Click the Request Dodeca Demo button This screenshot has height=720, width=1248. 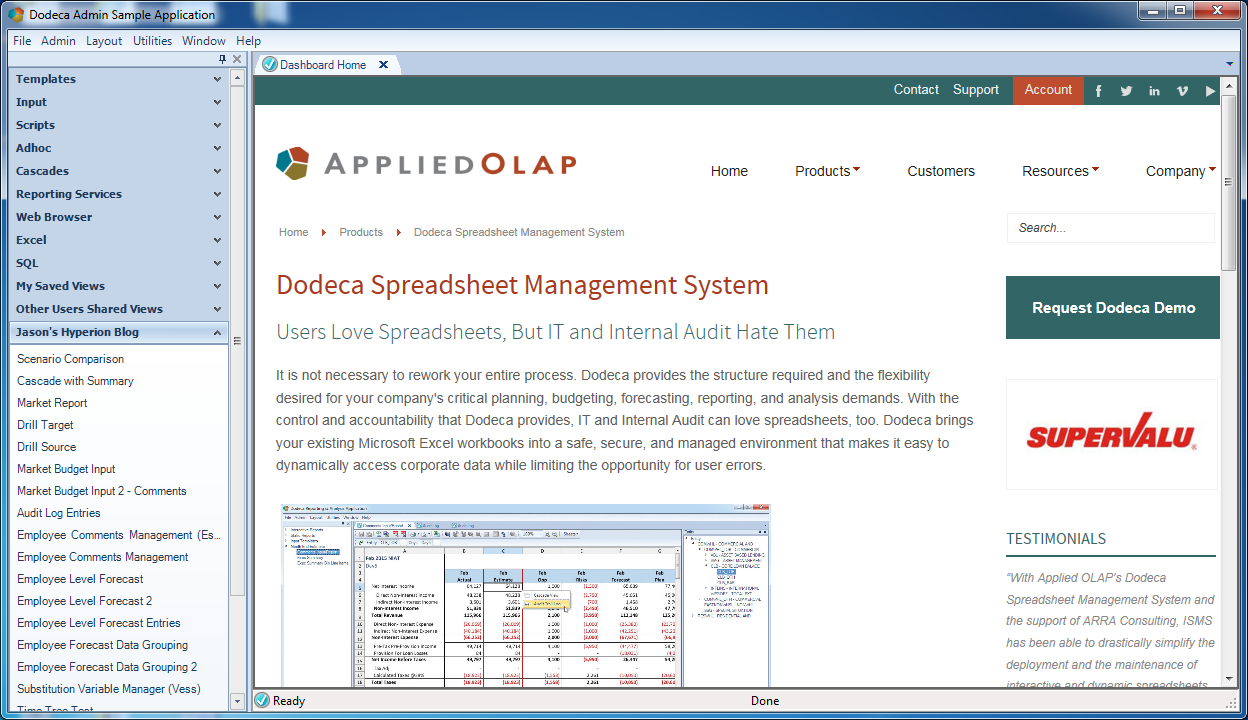pos(1113,308)
